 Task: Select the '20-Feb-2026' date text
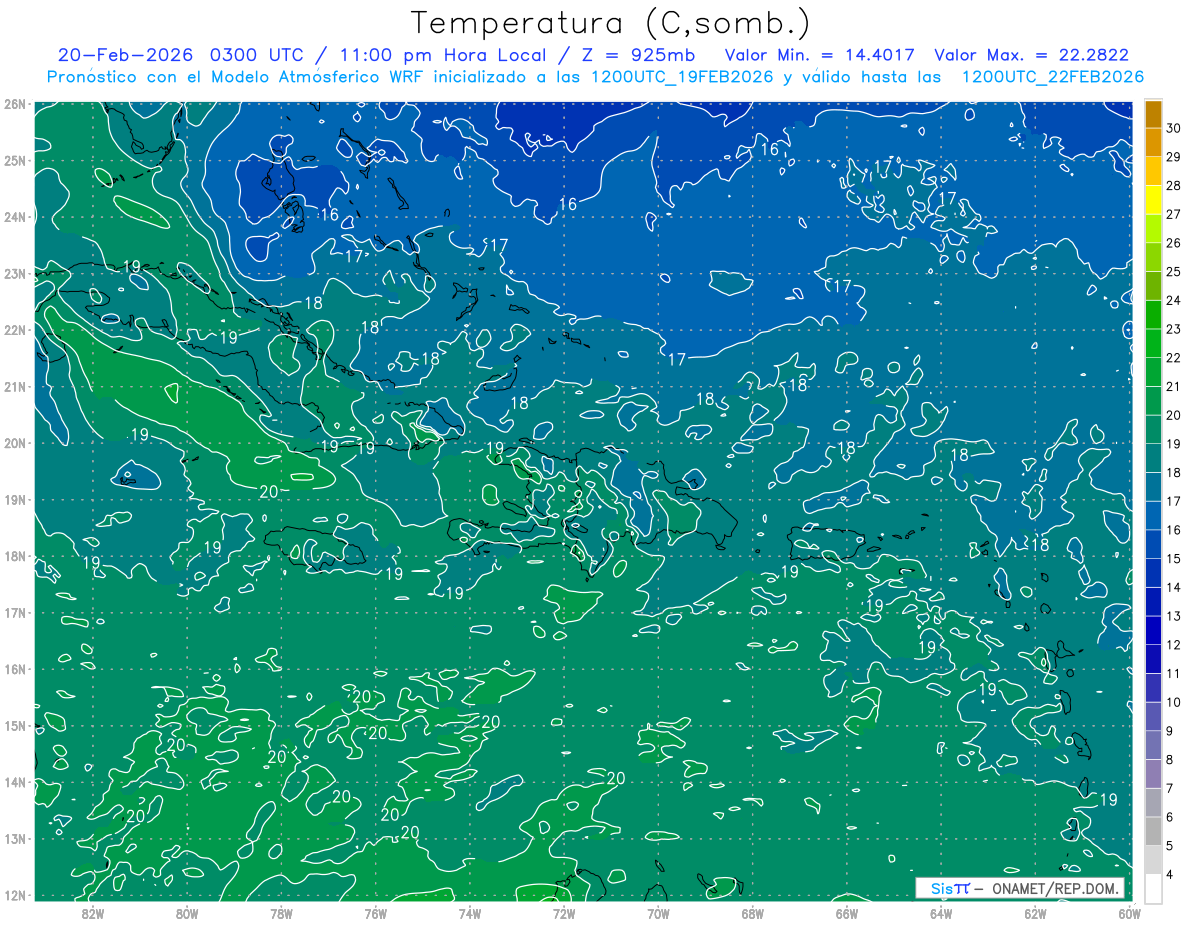point(126,55)
